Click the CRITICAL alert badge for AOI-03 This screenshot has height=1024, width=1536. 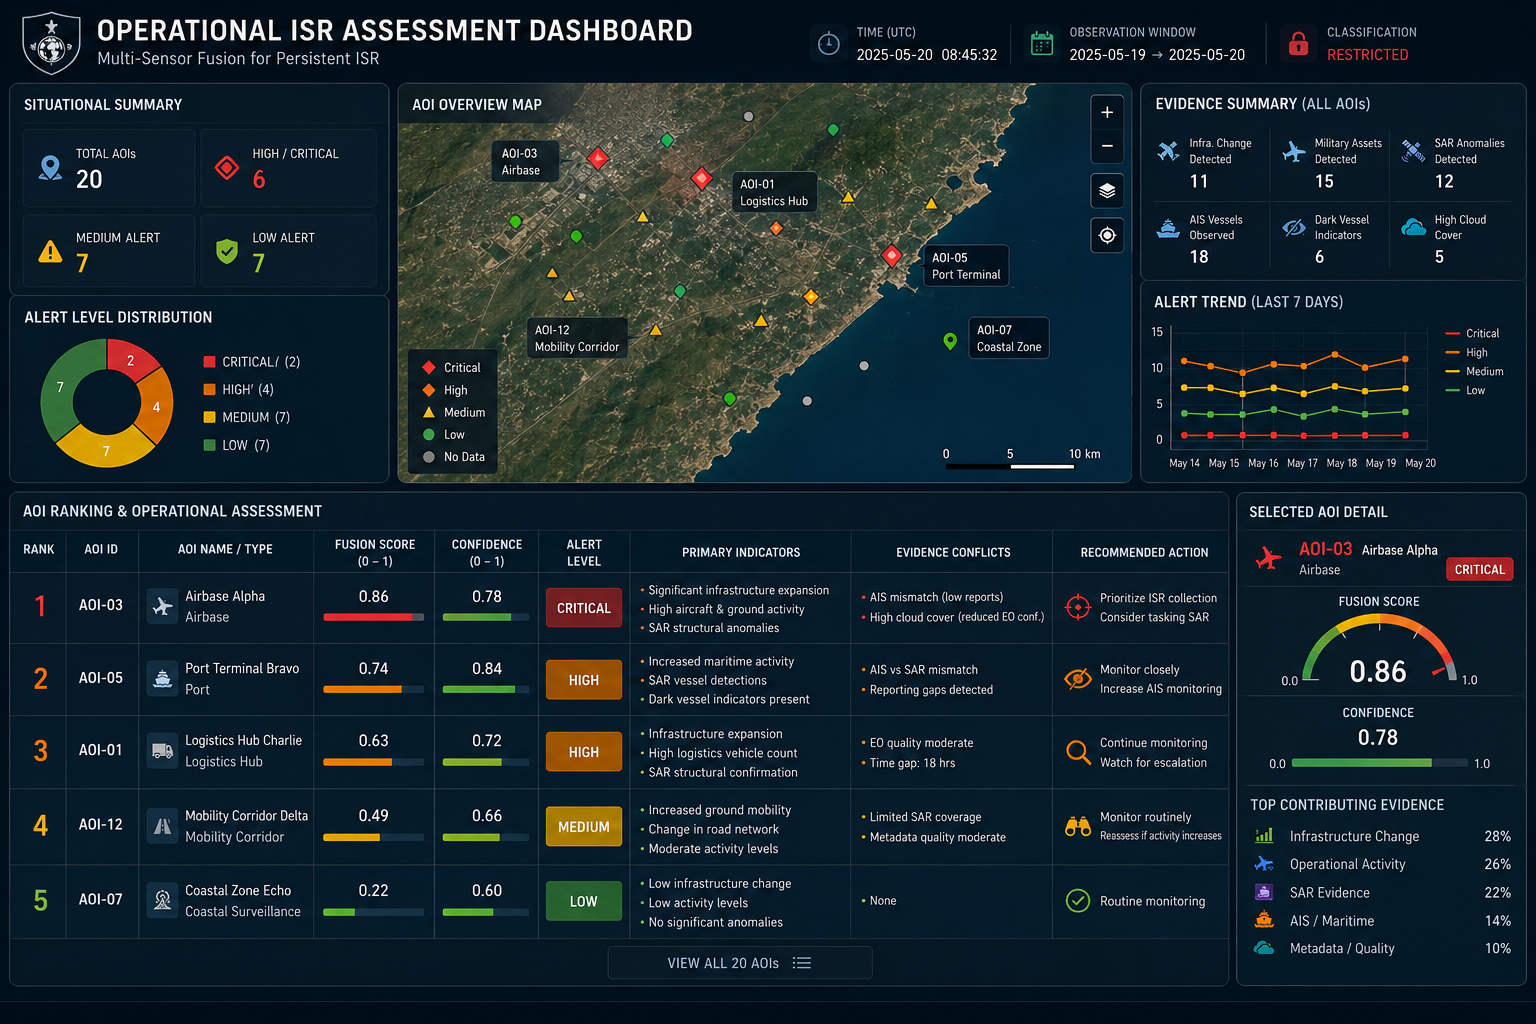tap(584, 608)
